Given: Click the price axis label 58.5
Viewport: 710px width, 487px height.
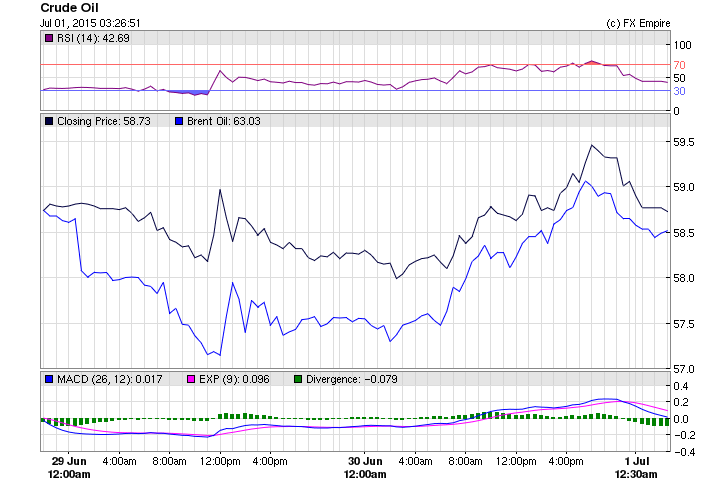Looking at the screenshot, I should tap(684, 233).
